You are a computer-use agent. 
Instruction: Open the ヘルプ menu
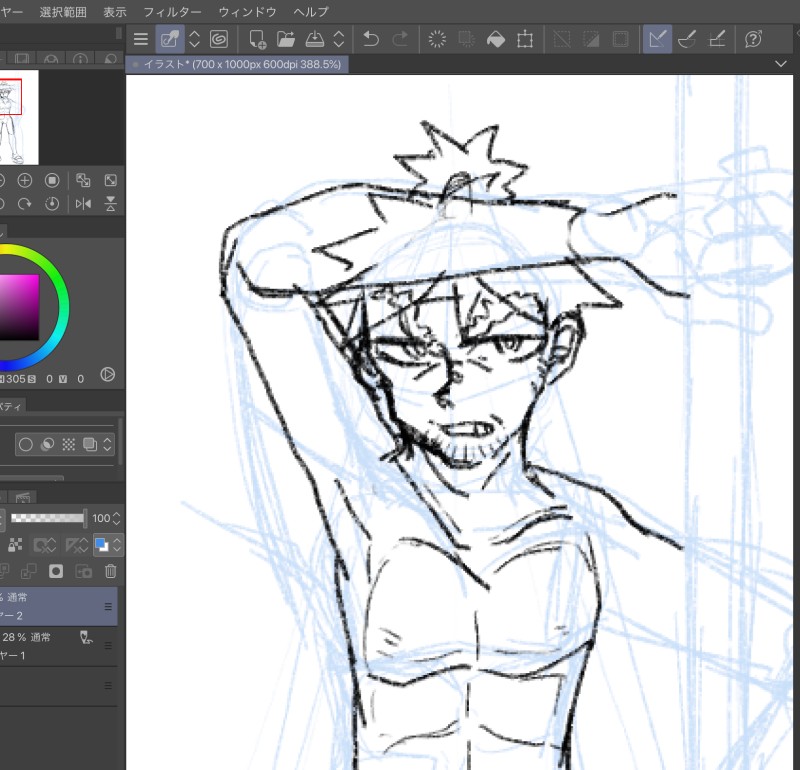click(x=311, y=11)
